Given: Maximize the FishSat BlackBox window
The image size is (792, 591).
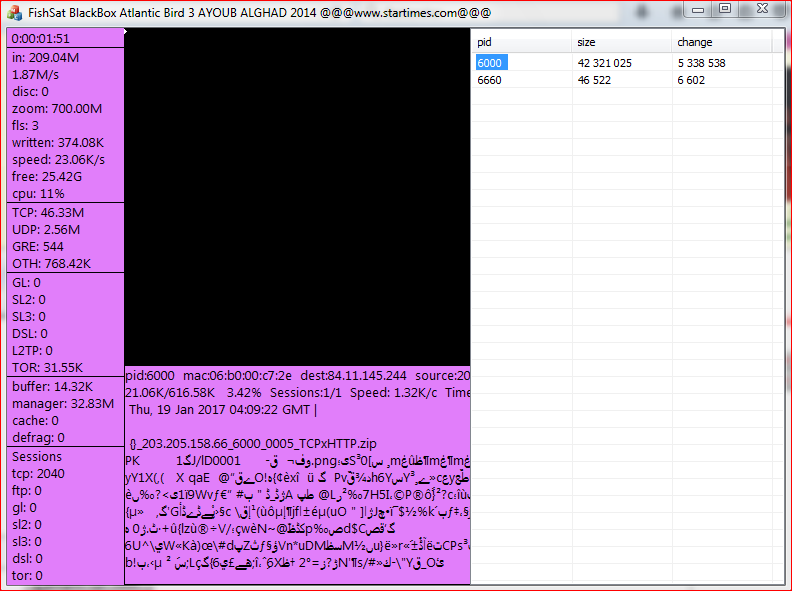Looking at the screenshot, I should coord(726,8).
